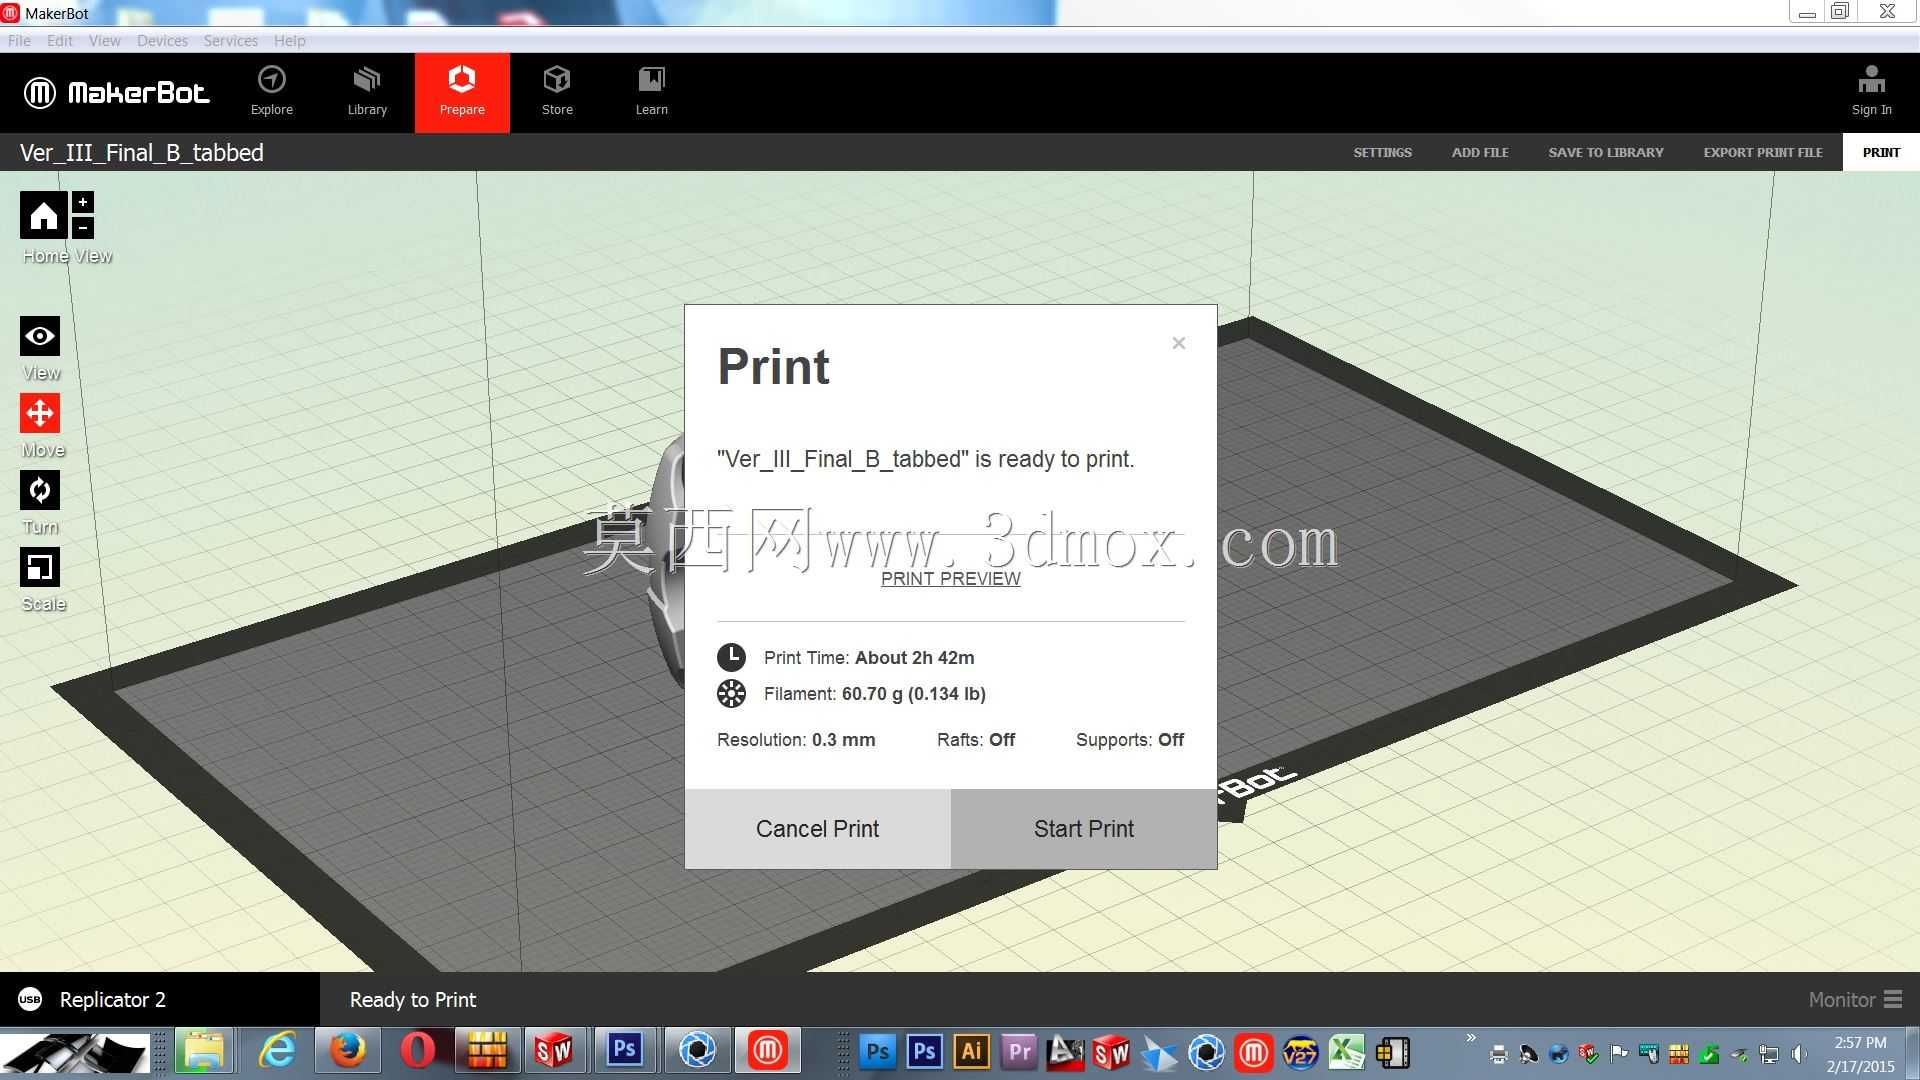Toggle the View eye tool
1920x1080 pixels.
click(40, 336)
